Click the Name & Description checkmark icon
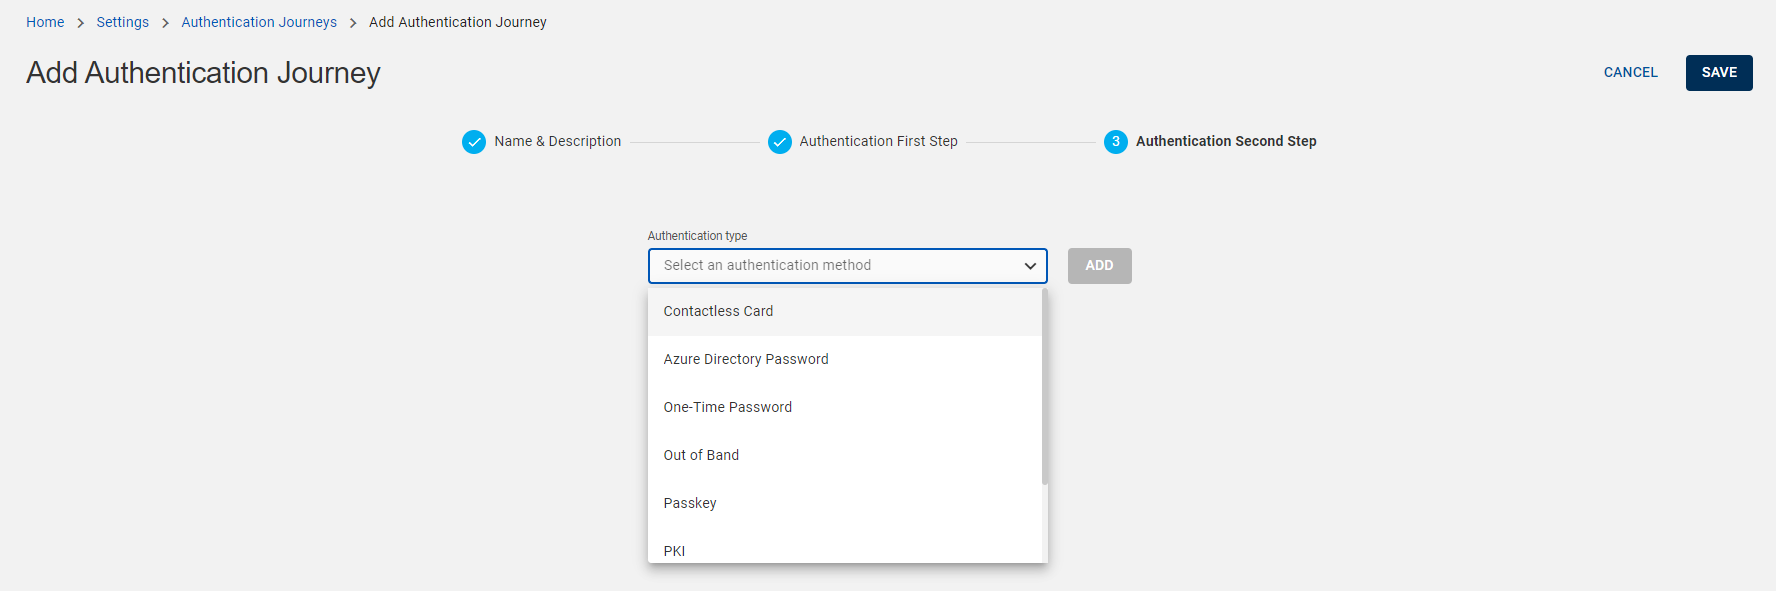 click(x=474, y=142)
